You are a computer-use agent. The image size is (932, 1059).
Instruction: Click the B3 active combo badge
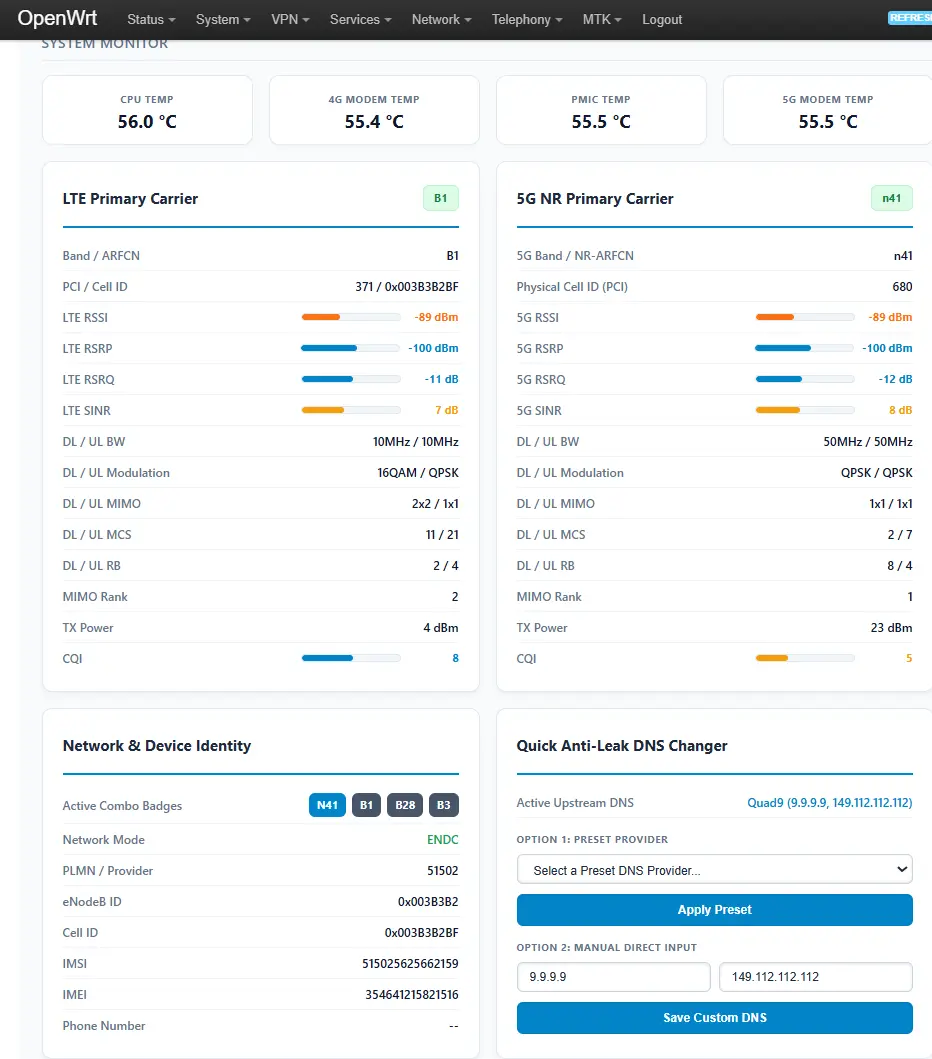[444, 805]
